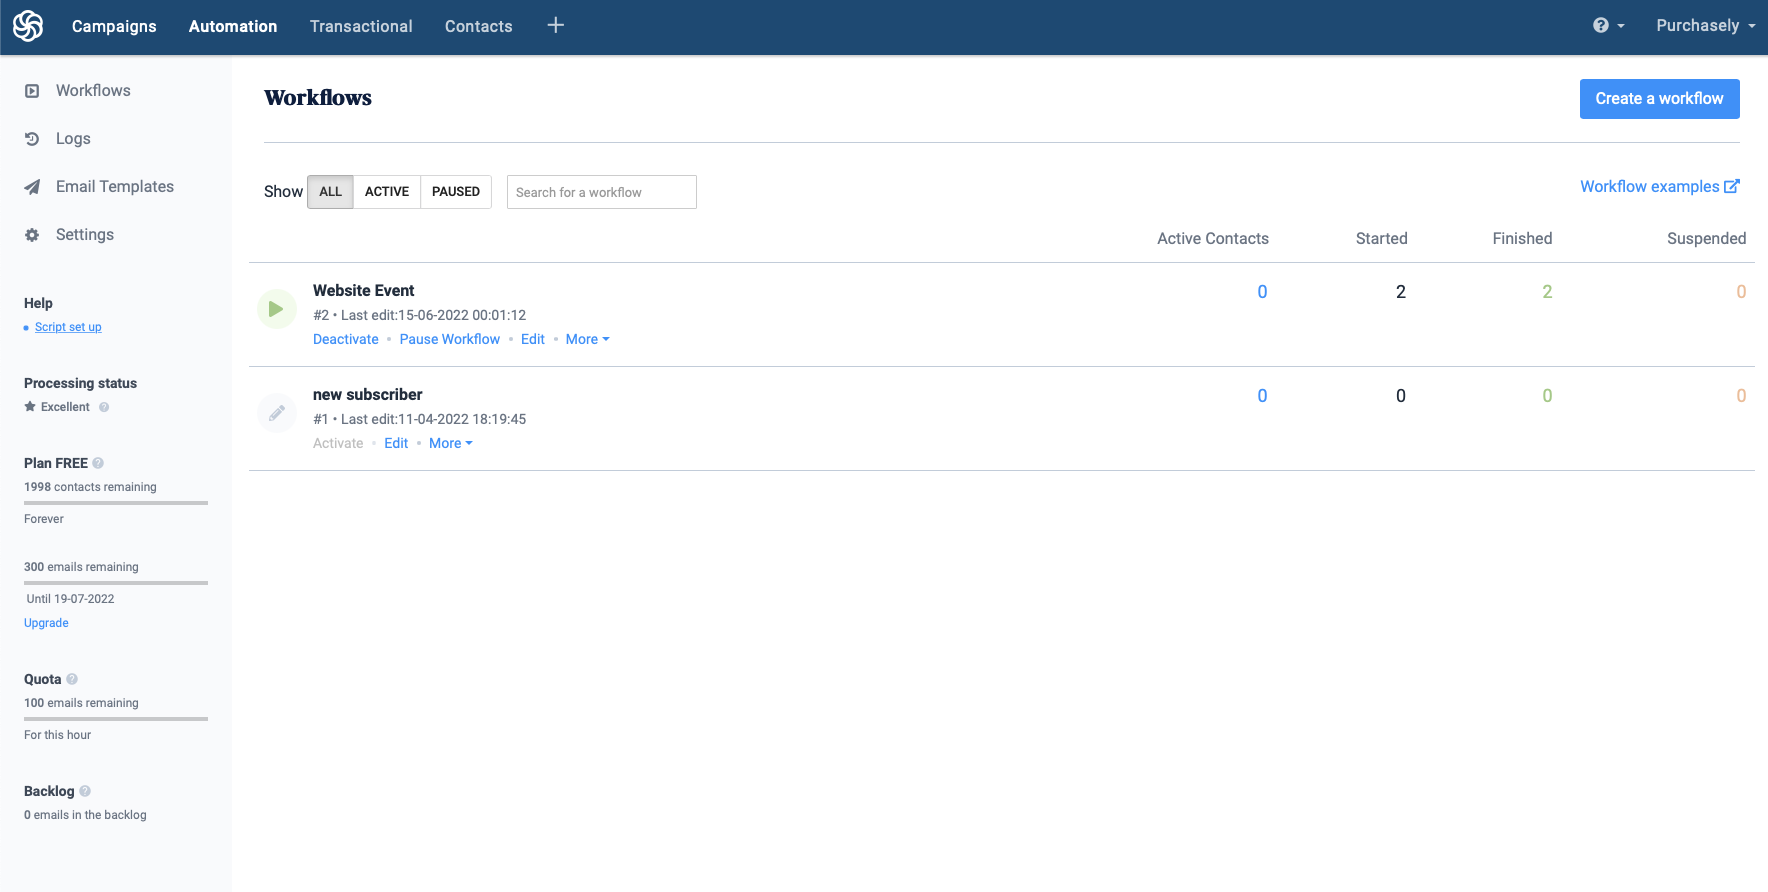Click the plus icon in top navigation
The height and width of the screenshot is (892, 1768).
point(556,26)
